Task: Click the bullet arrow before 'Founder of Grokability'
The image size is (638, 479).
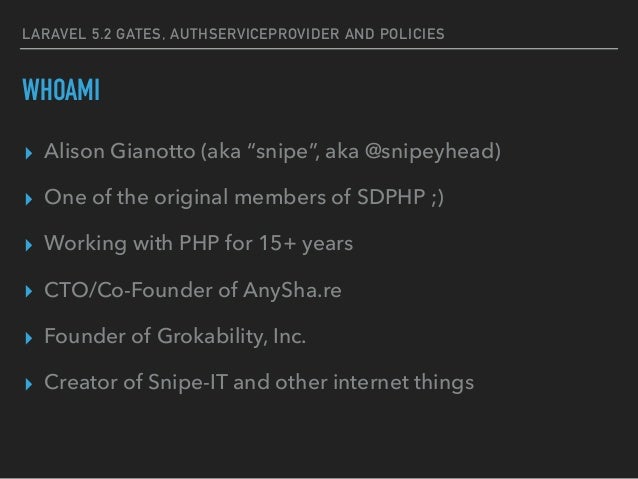Action: pyautogui.click(x=28, y=338)
